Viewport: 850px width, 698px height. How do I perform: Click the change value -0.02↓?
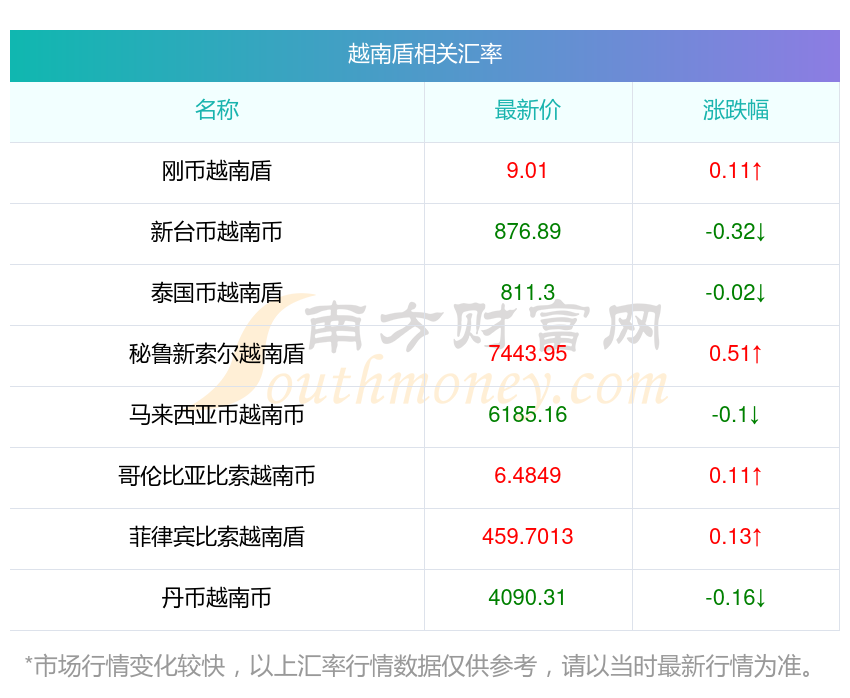(x=736, y=293)
